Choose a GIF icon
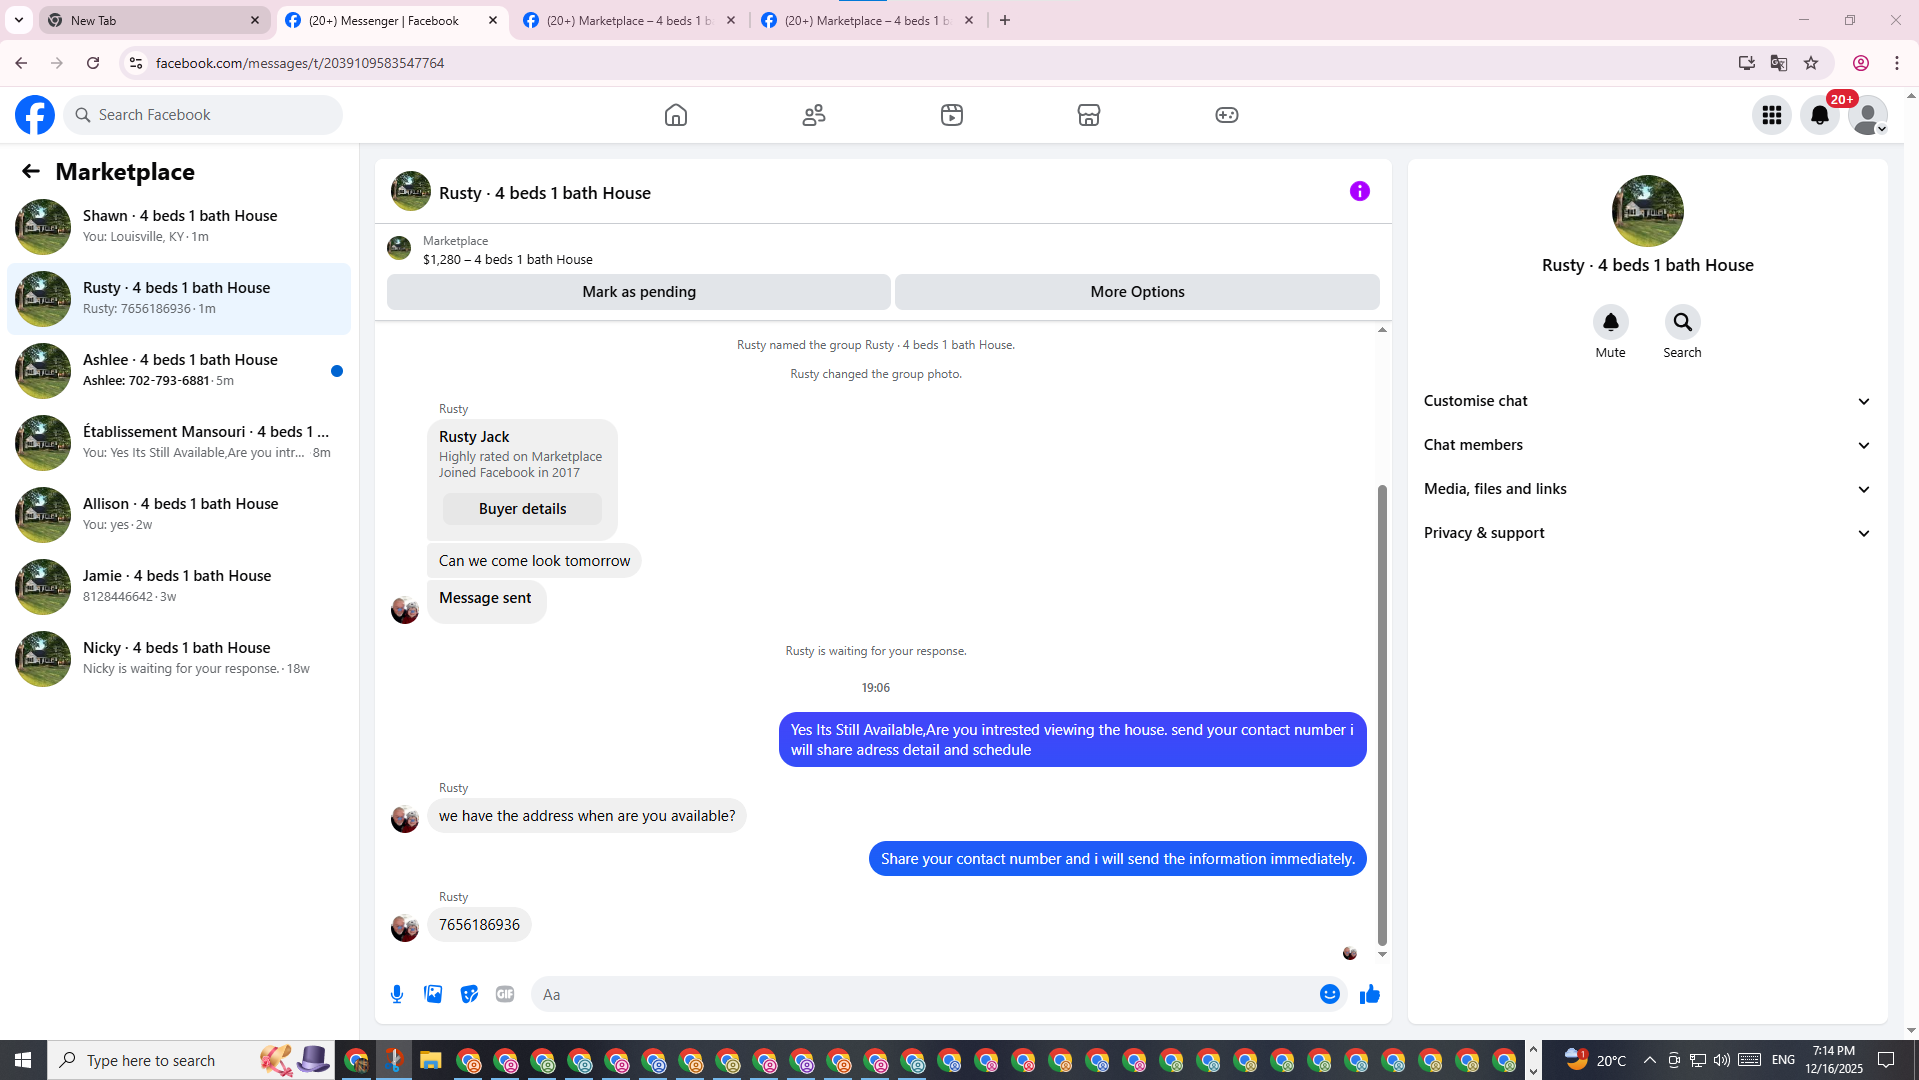Image resolution: width=1919 pixels, height=1080 pixels. point(505,994)
